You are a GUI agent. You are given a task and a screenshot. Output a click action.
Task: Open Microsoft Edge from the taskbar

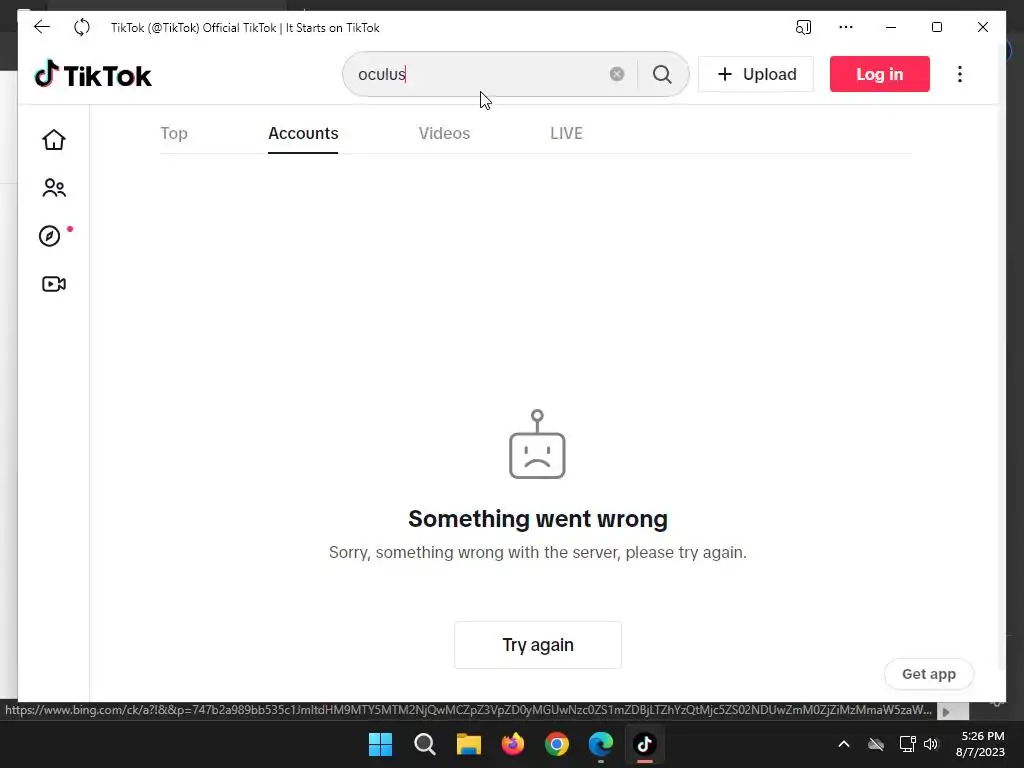[600, 744]
